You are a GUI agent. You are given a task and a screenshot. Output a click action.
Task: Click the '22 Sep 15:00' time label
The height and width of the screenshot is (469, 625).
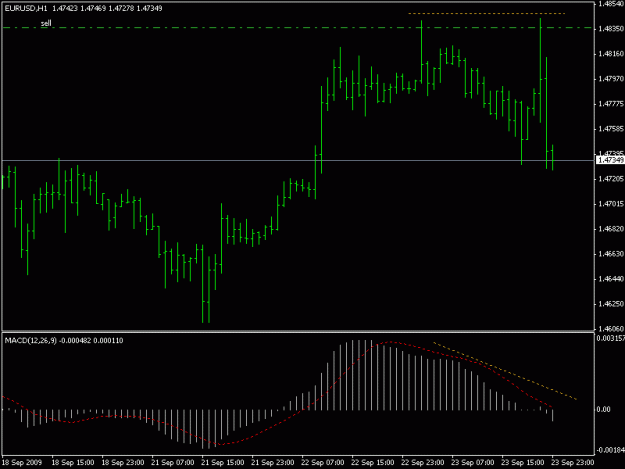pos(373,462)
